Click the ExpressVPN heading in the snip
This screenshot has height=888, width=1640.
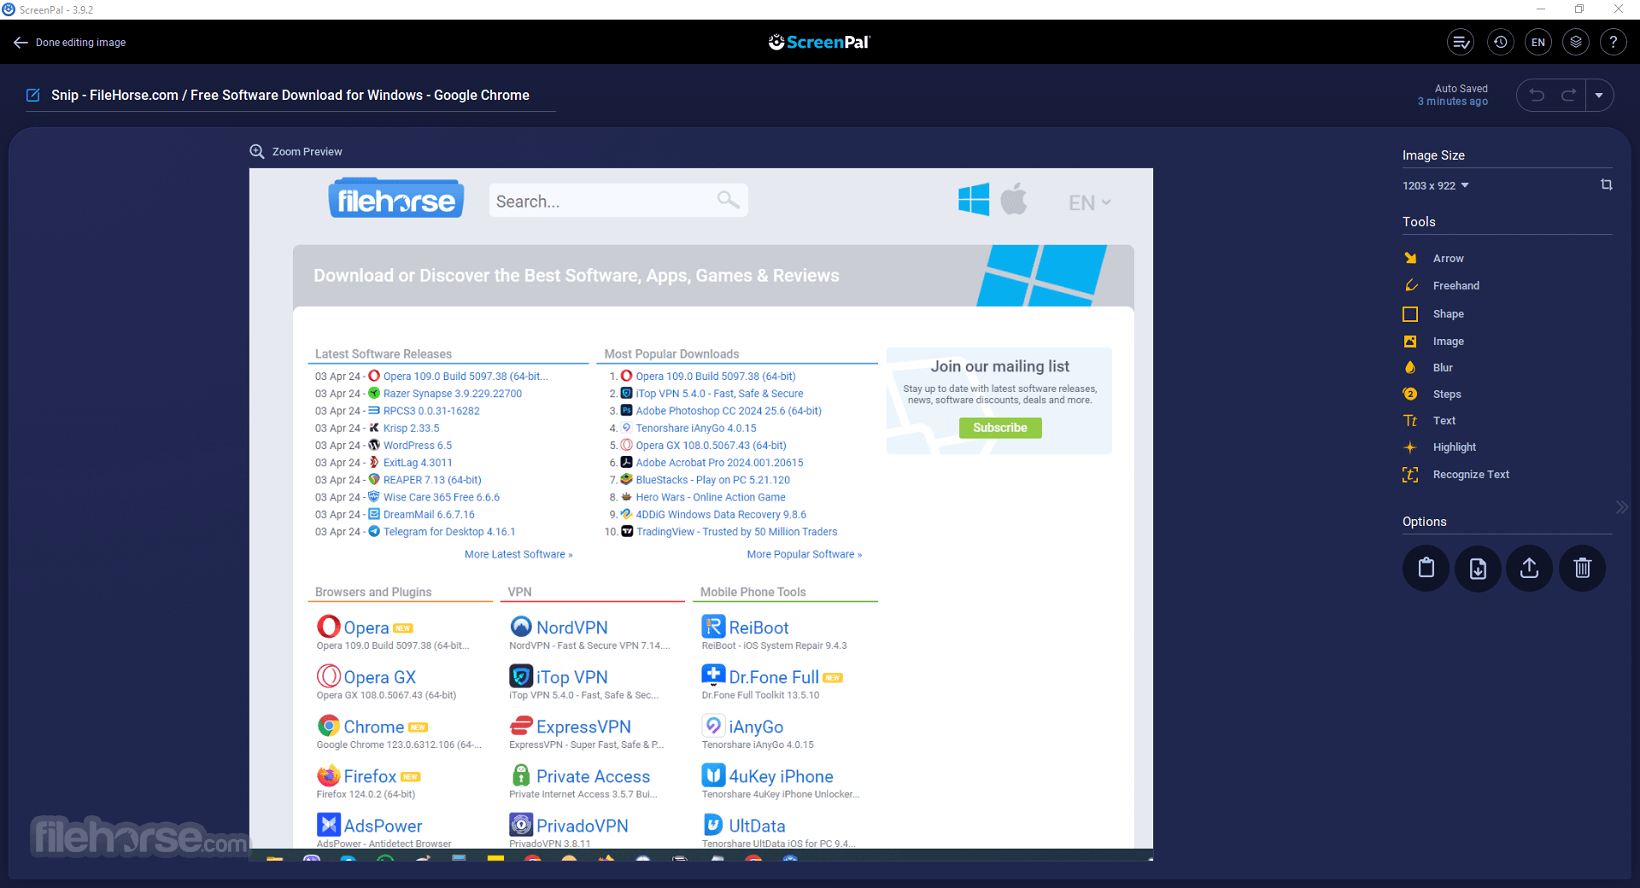pyautogui.click(x=583, y=727)
